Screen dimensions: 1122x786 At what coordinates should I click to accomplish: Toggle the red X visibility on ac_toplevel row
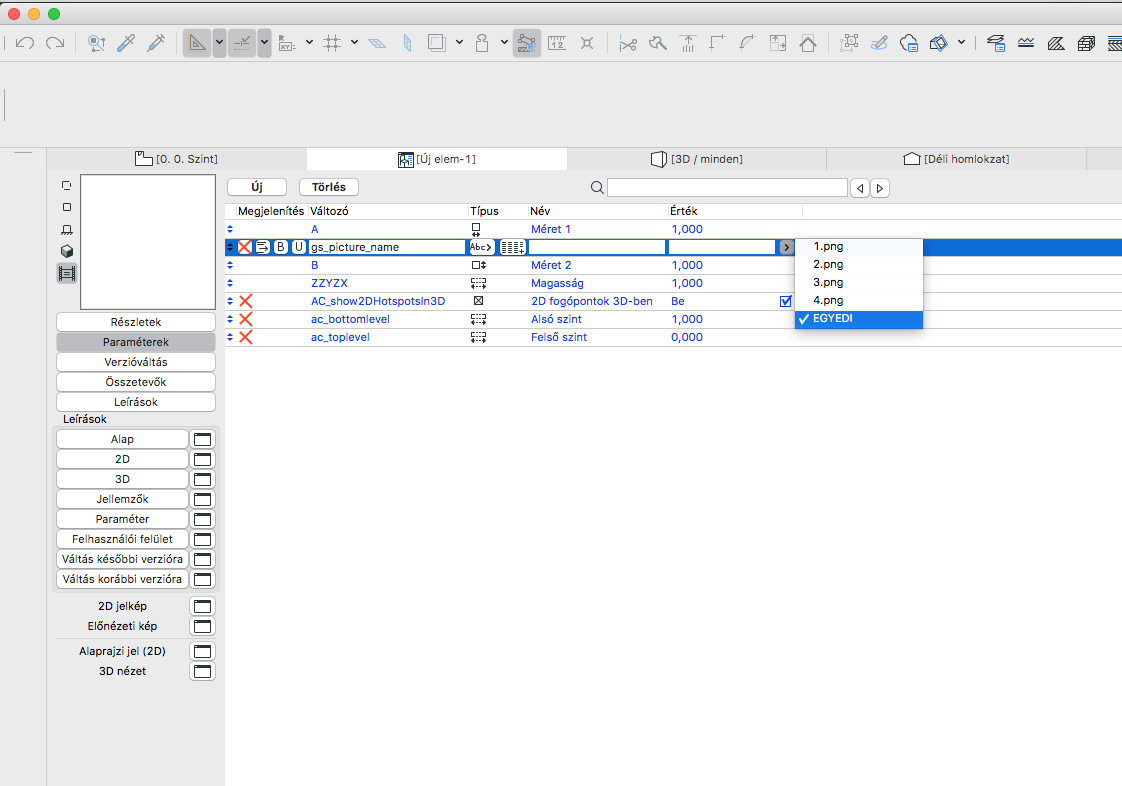point(245,337)
